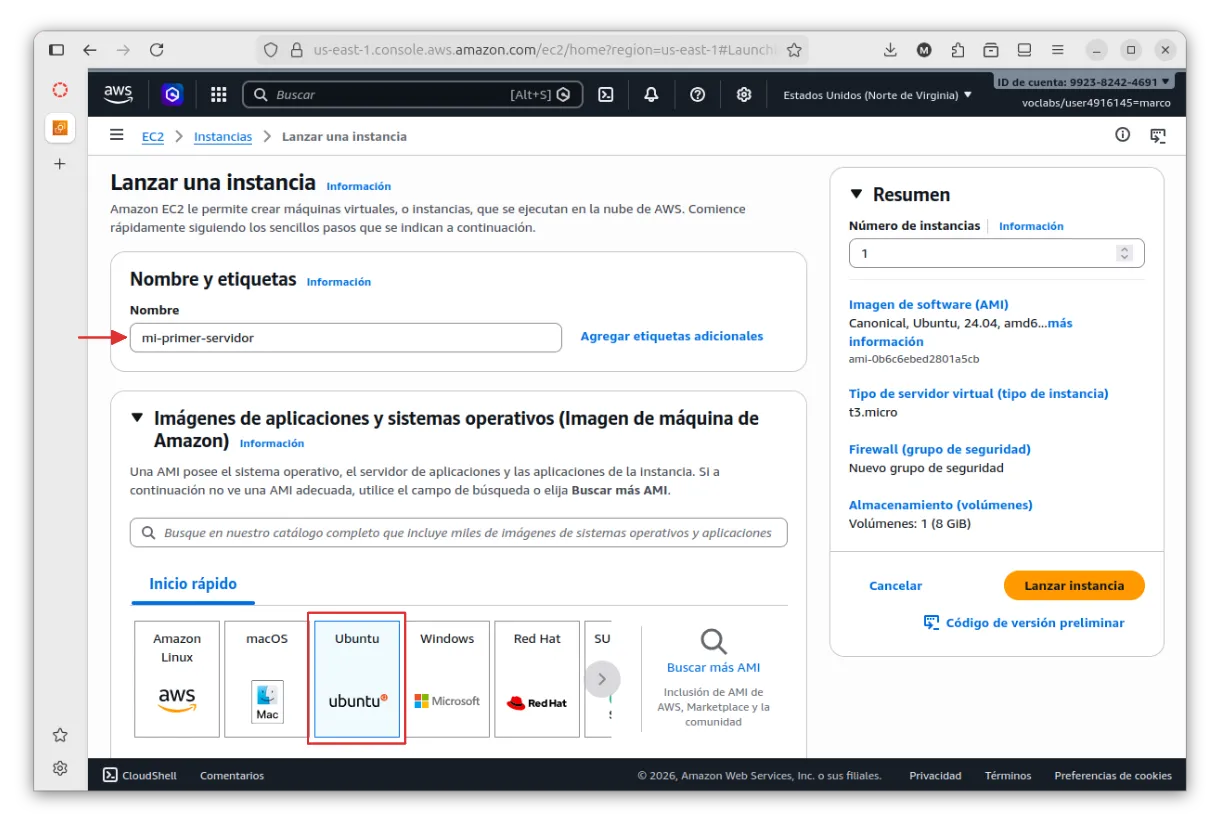Open the notifications bell
The image size is (1220, 827).
pos(651,95)
